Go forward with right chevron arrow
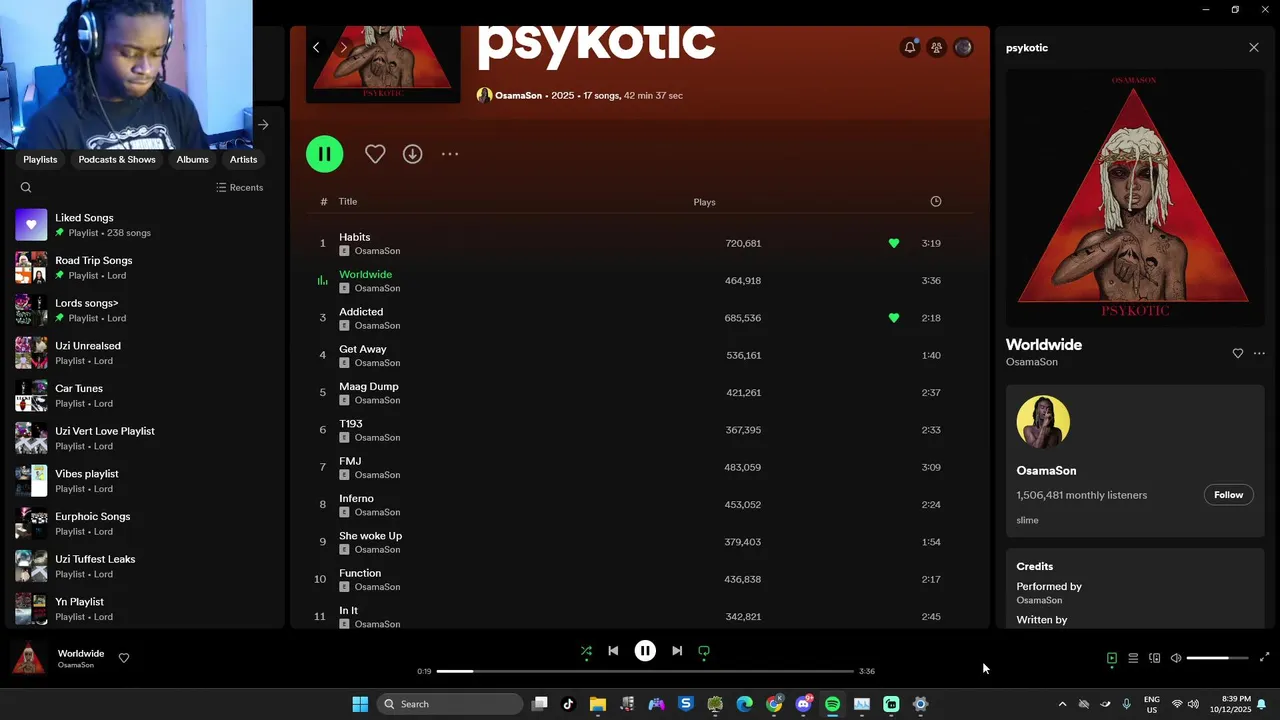The width and height of the screenshot is (1280, 720). [343, 47]
